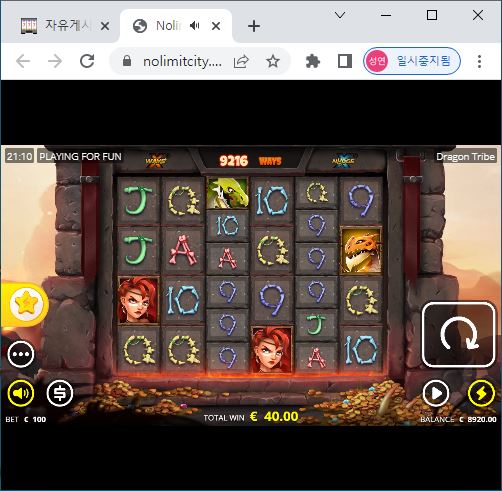Screen dimensions: 502x491
Task: Close the Nolimit City tab
Action: pos(216,26)
